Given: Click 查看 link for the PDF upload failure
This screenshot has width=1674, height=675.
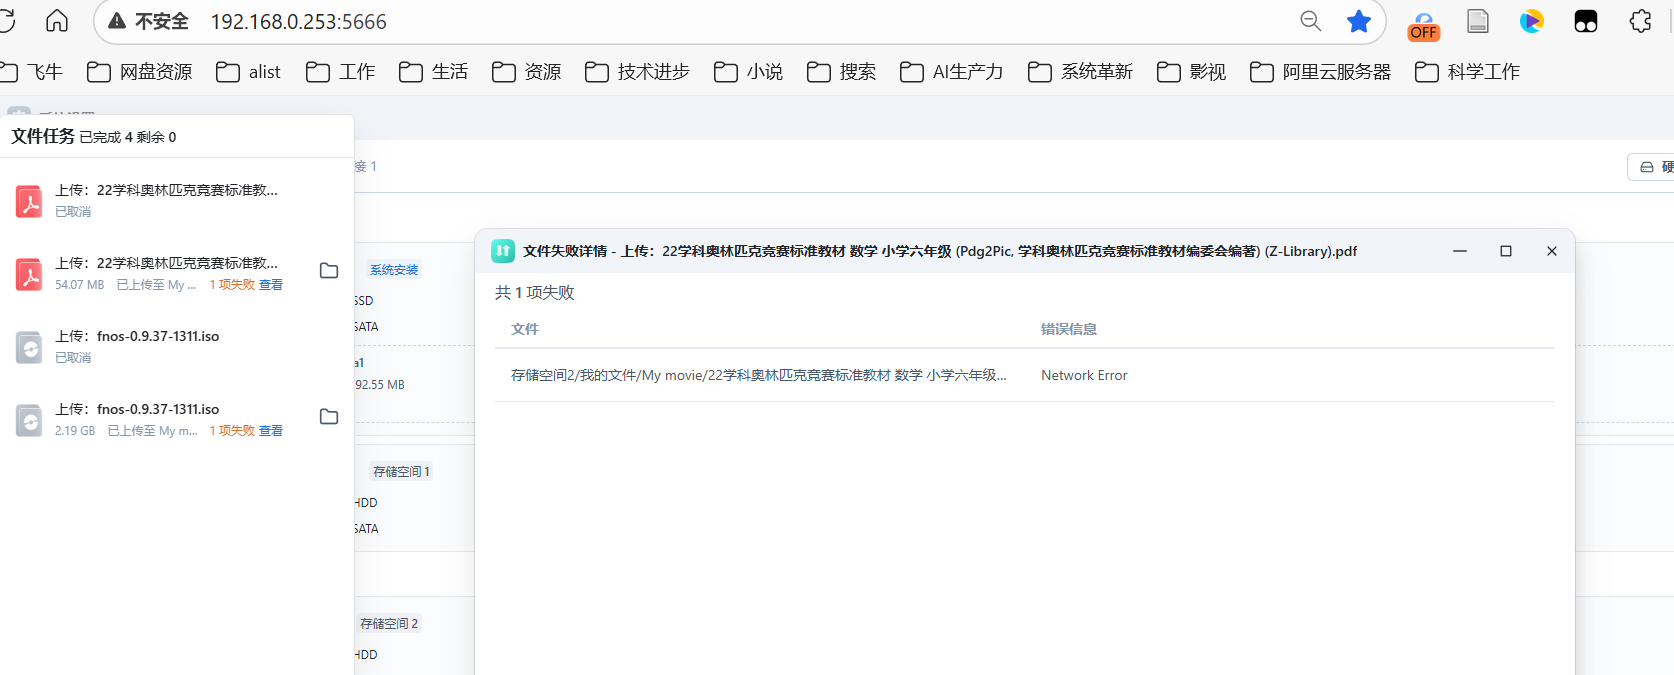Looking at the screenshot, I should [x=271, y=285].
